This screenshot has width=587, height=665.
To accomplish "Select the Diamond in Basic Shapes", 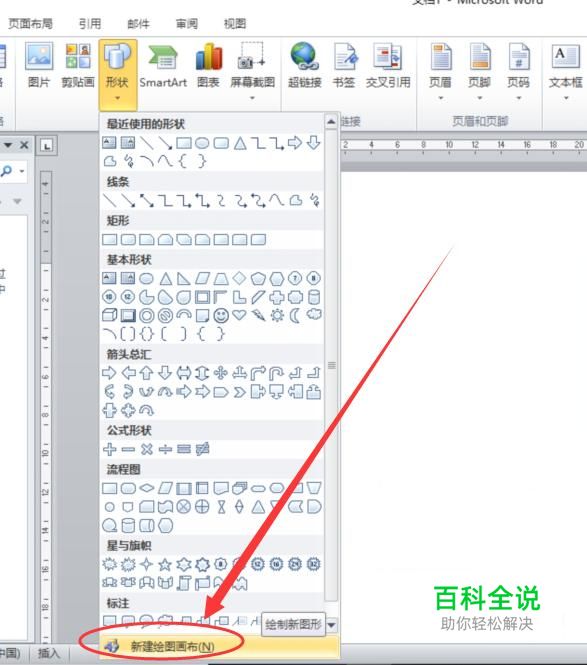I will coord(240,278).
